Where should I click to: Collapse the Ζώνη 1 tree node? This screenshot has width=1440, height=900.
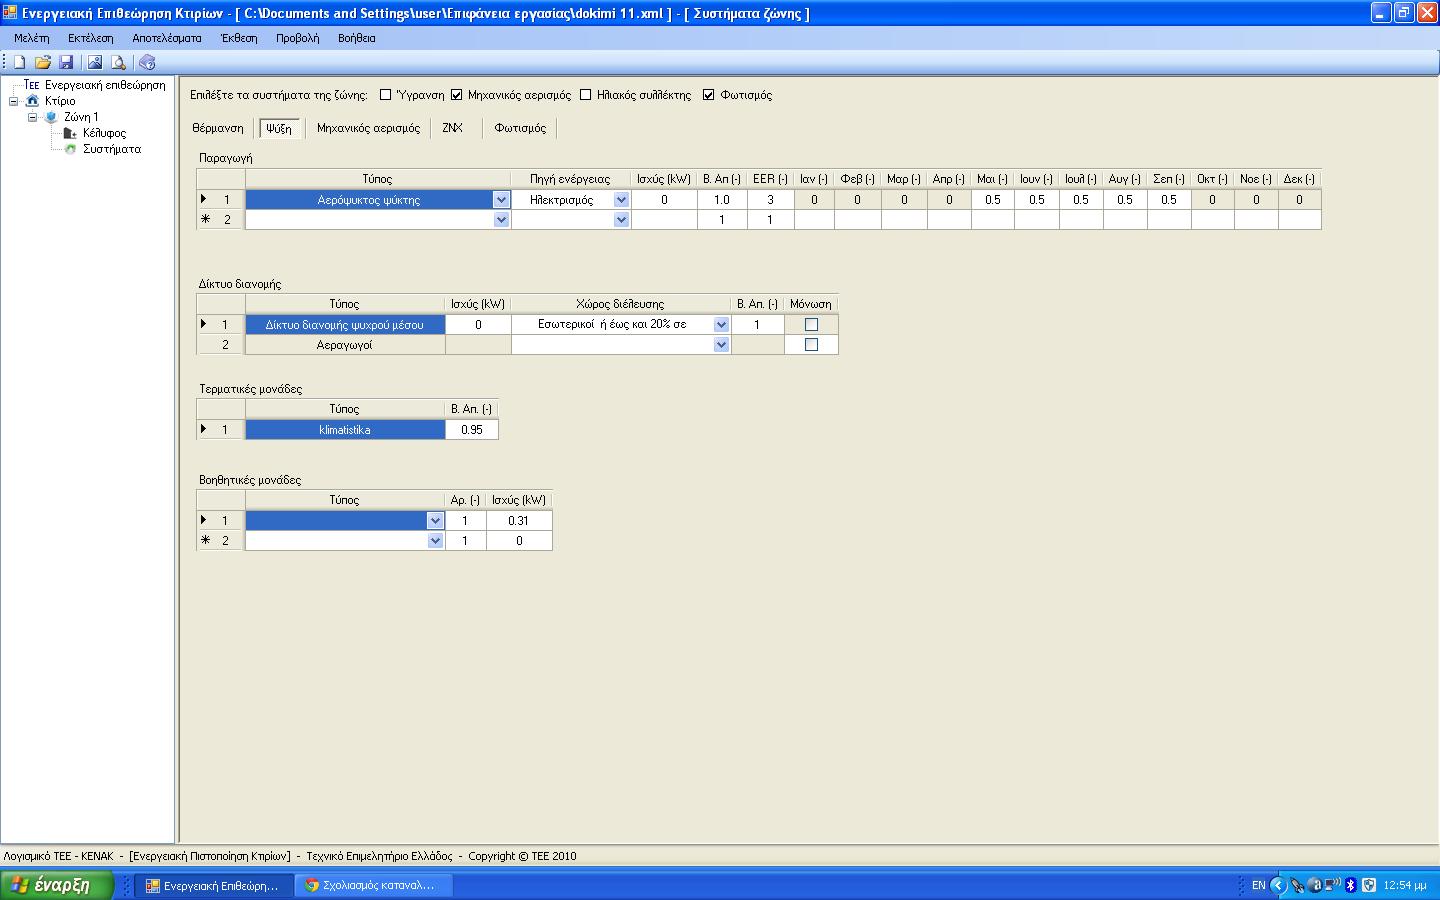32,117
